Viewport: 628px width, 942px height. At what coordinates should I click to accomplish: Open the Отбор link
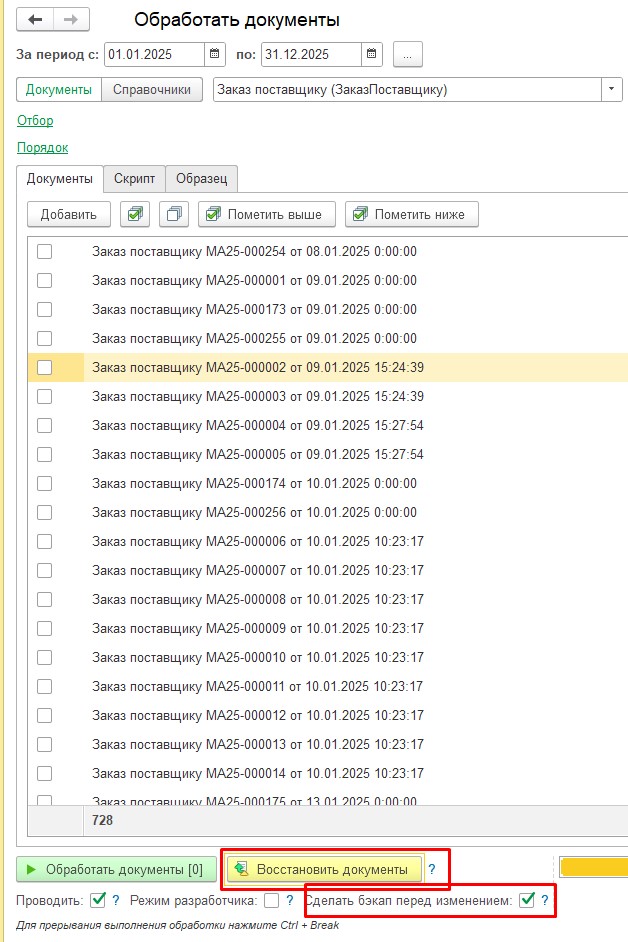coord(35,120)
